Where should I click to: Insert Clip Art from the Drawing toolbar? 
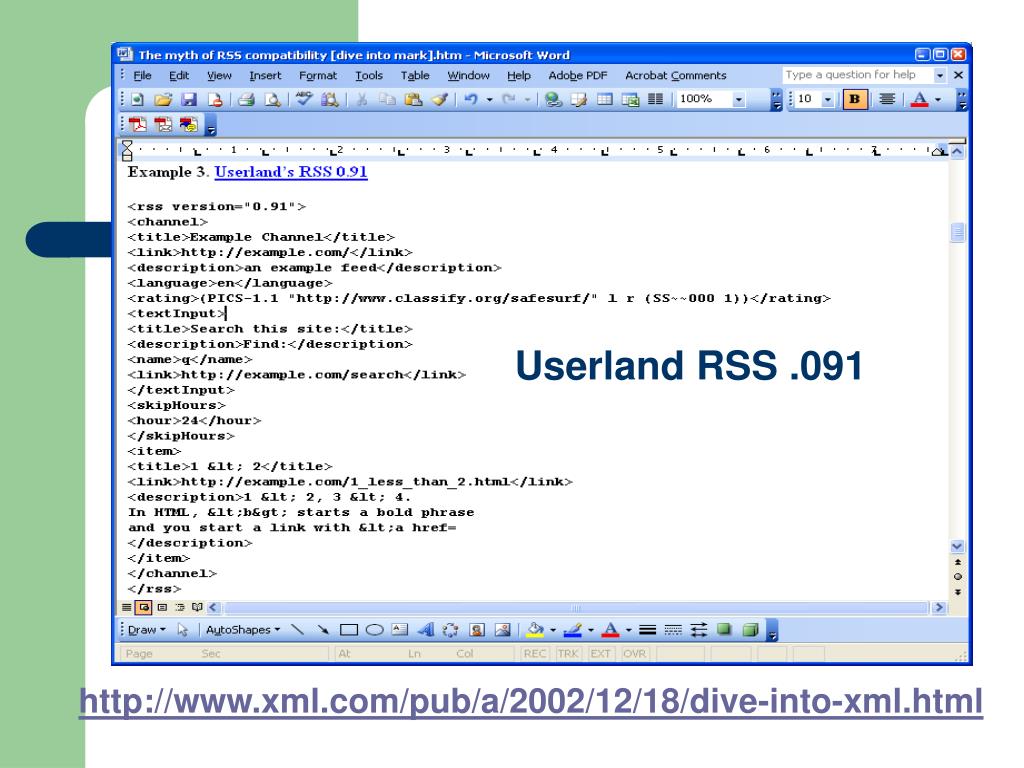point(477,630)
